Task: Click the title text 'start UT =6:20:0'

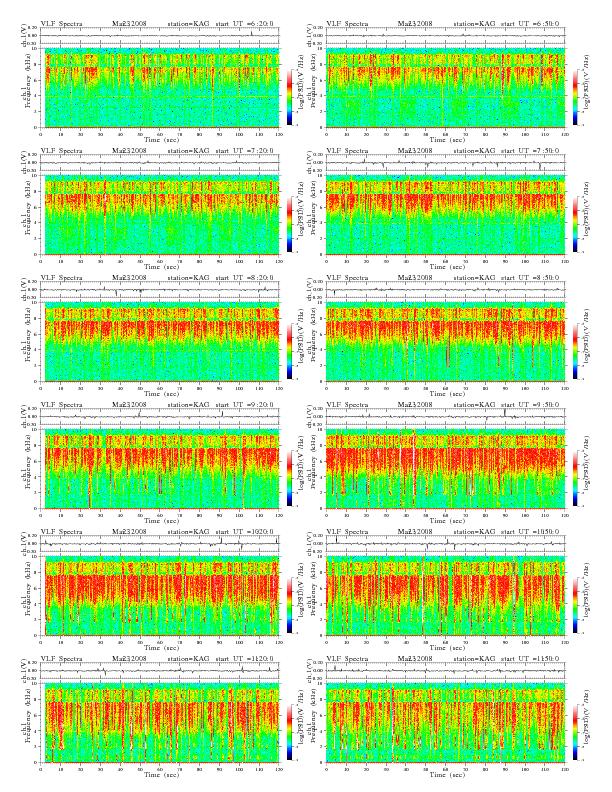Action: click(244, 23)
